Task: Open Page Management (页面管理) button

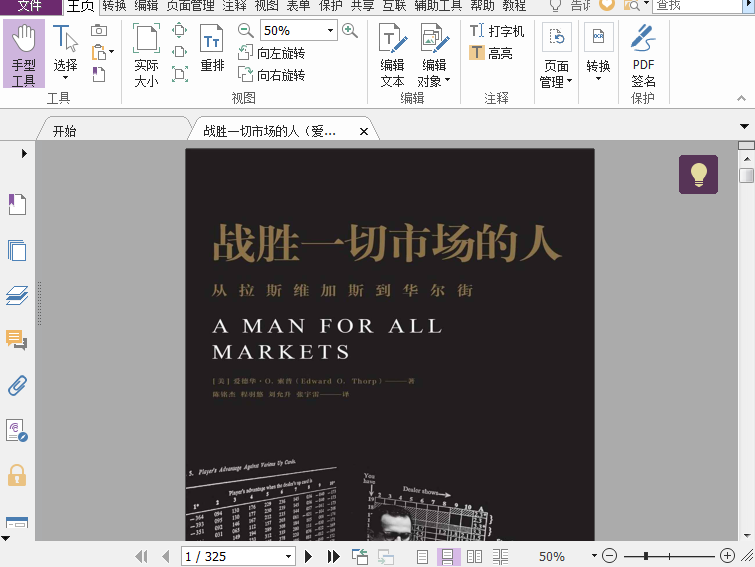Action: tap(556, 55)
